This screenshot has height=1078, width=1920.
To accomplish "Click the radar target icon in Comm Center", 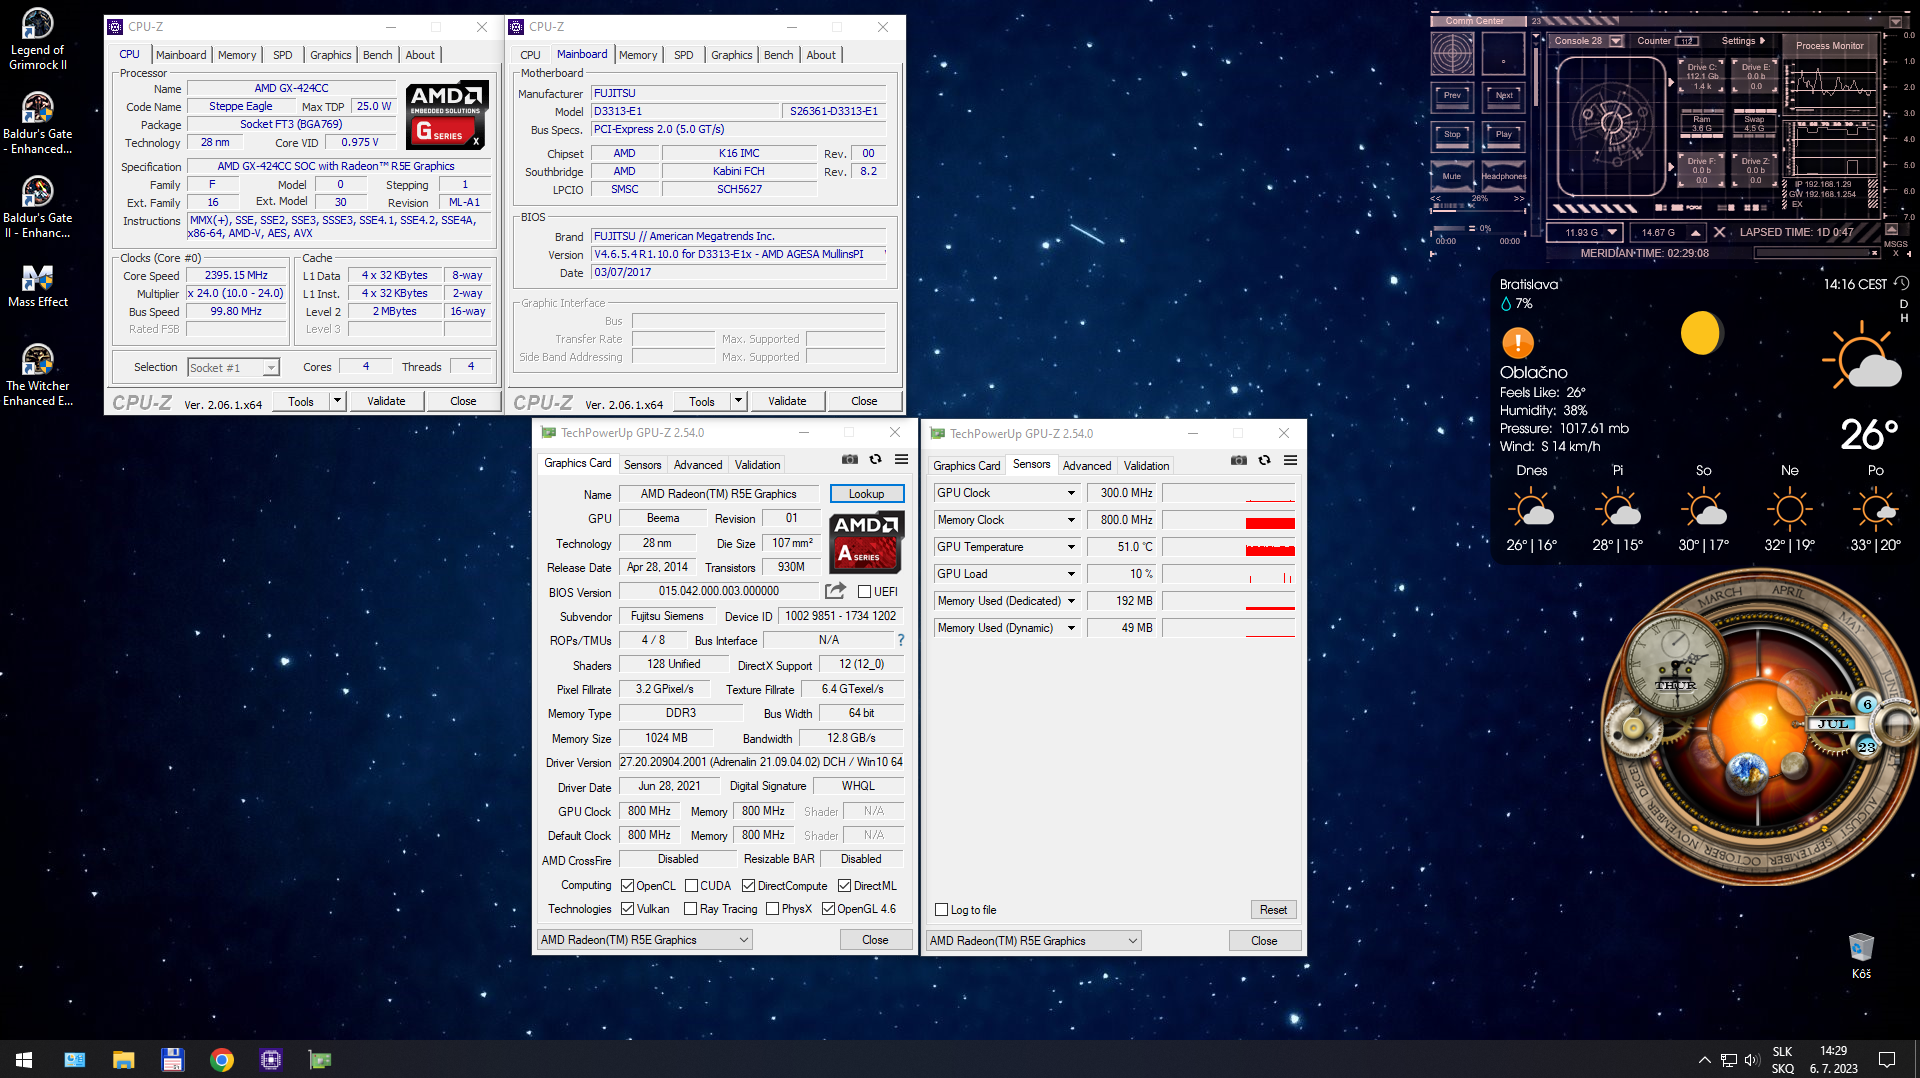I will [1452, 54].
